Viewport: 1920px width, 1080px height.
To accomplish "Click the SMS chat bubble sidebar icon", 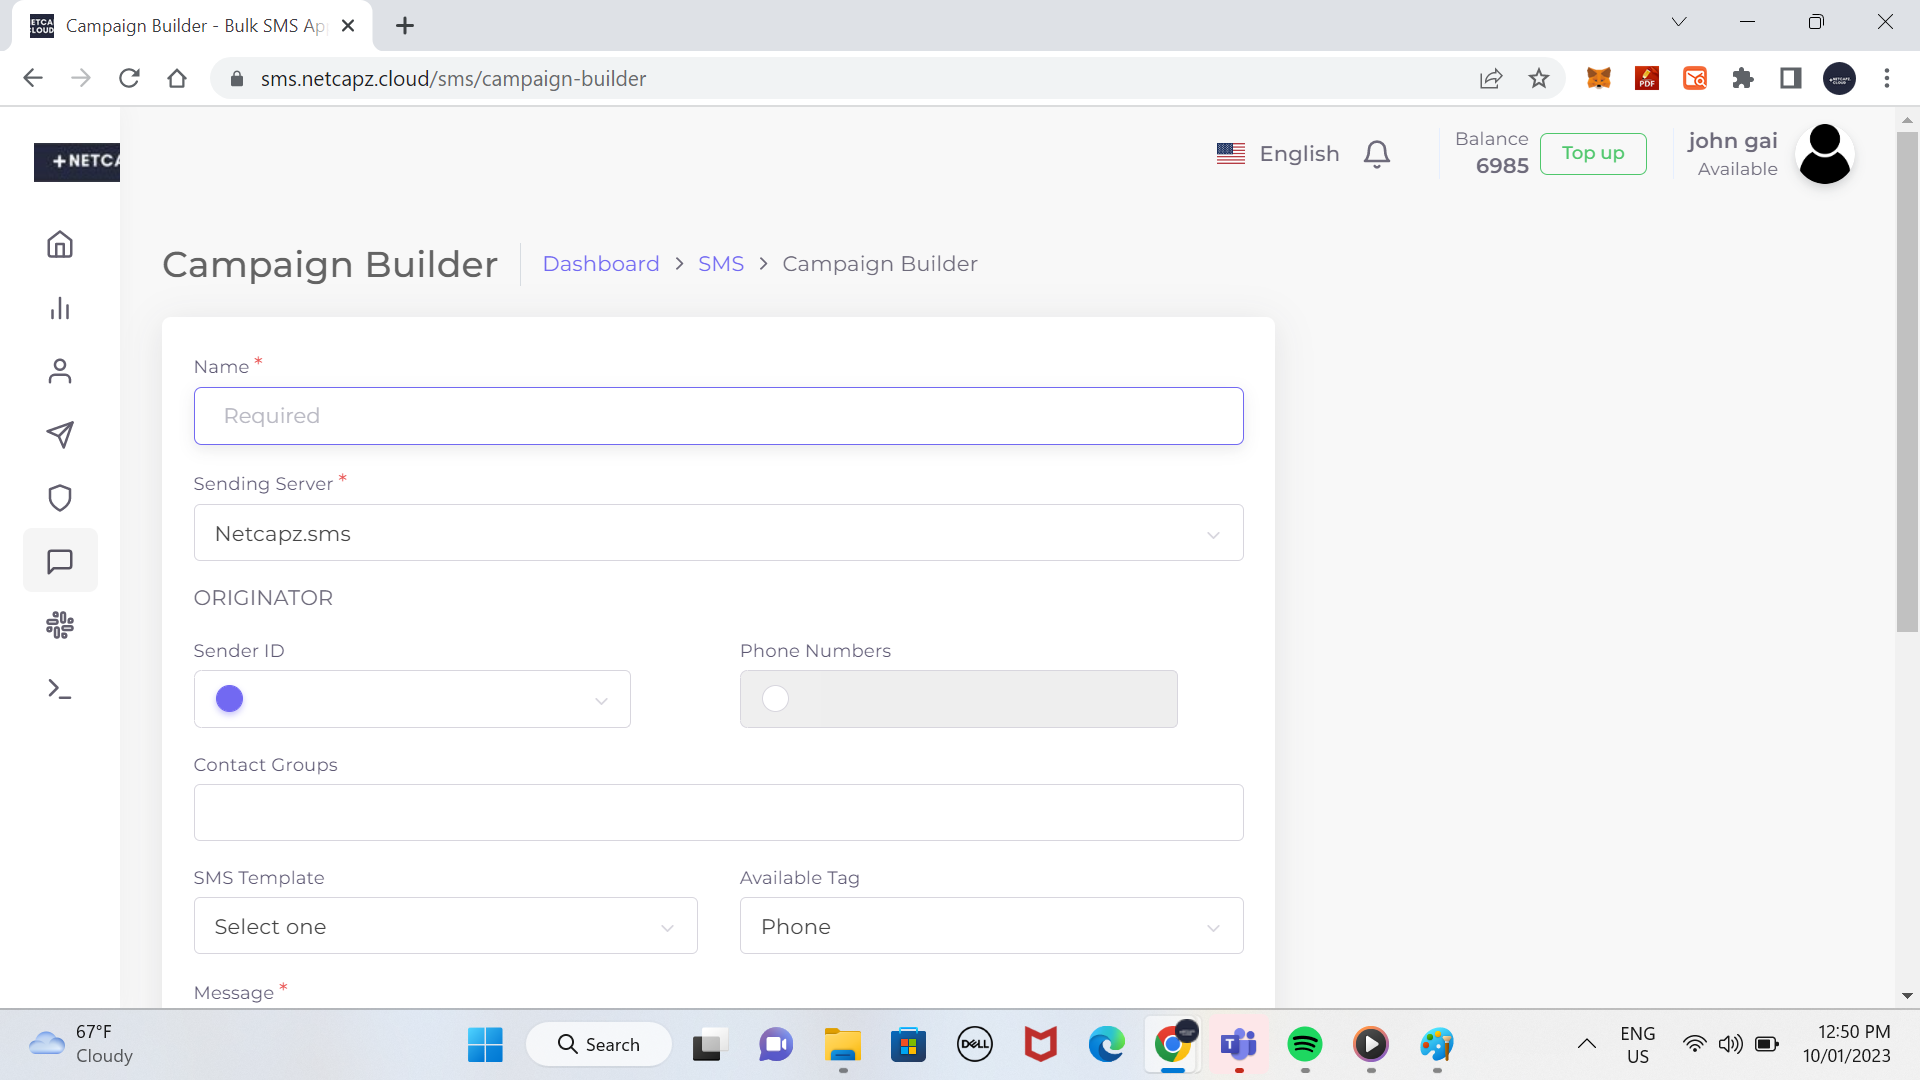I will pos(60,561).
